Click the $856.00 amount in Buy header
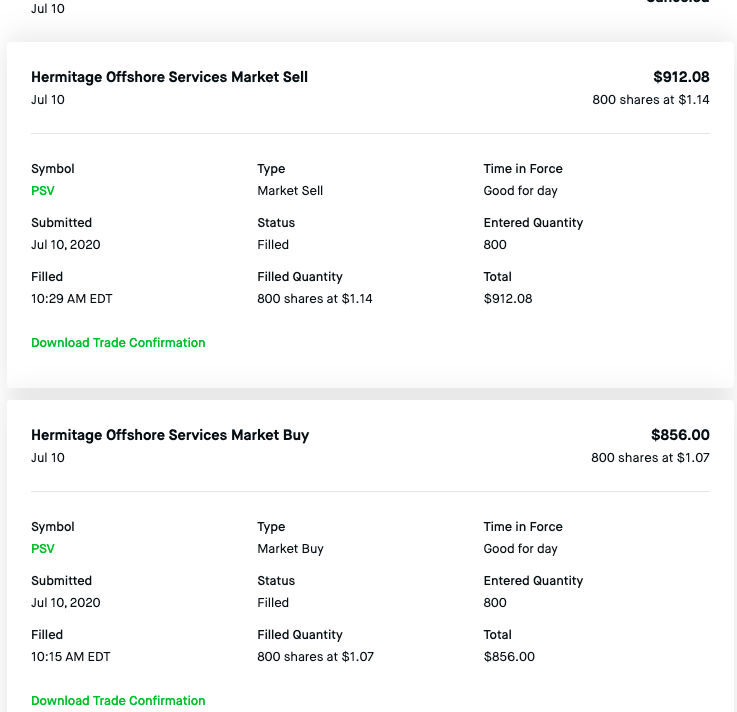 [680, 435]
